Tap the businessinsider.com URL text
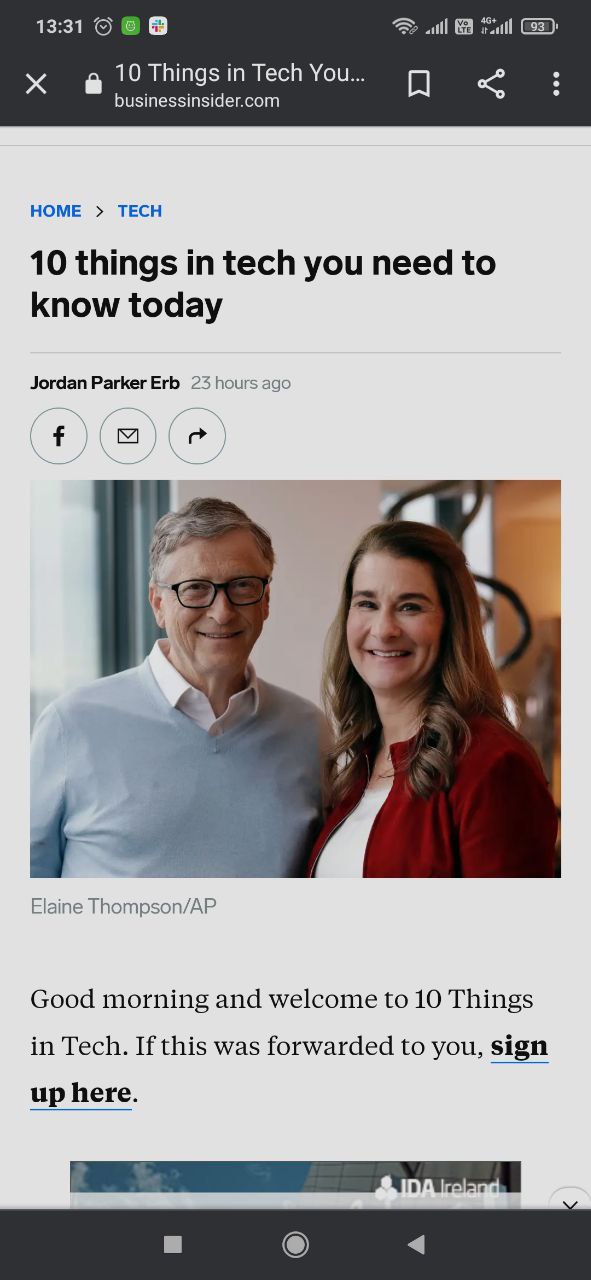Viewport: 591px width, 1280px height. [x=197, y=101]
